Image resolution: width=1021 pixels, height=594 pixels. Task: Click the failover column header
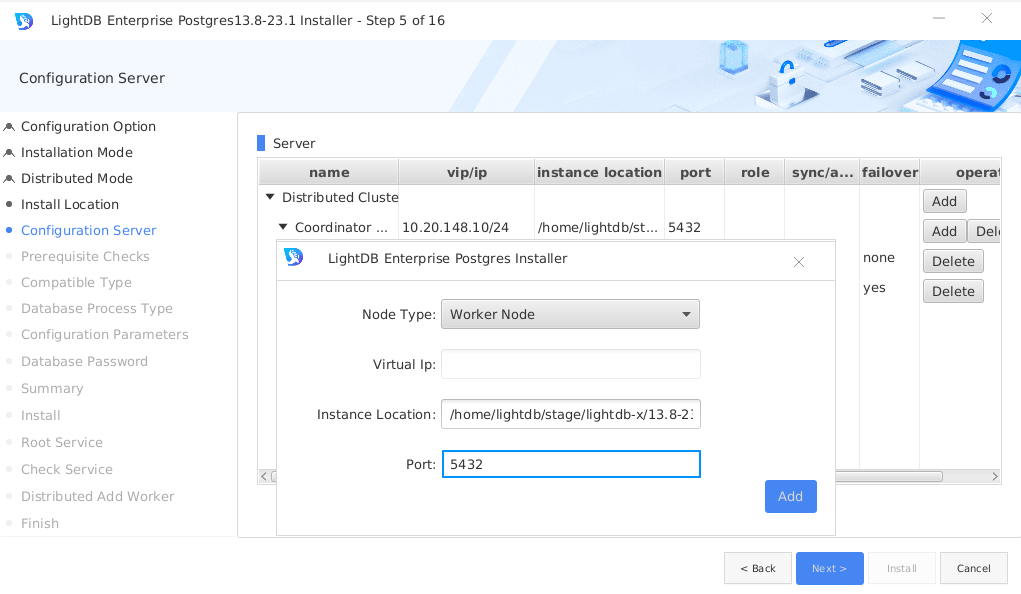[889, 172]
